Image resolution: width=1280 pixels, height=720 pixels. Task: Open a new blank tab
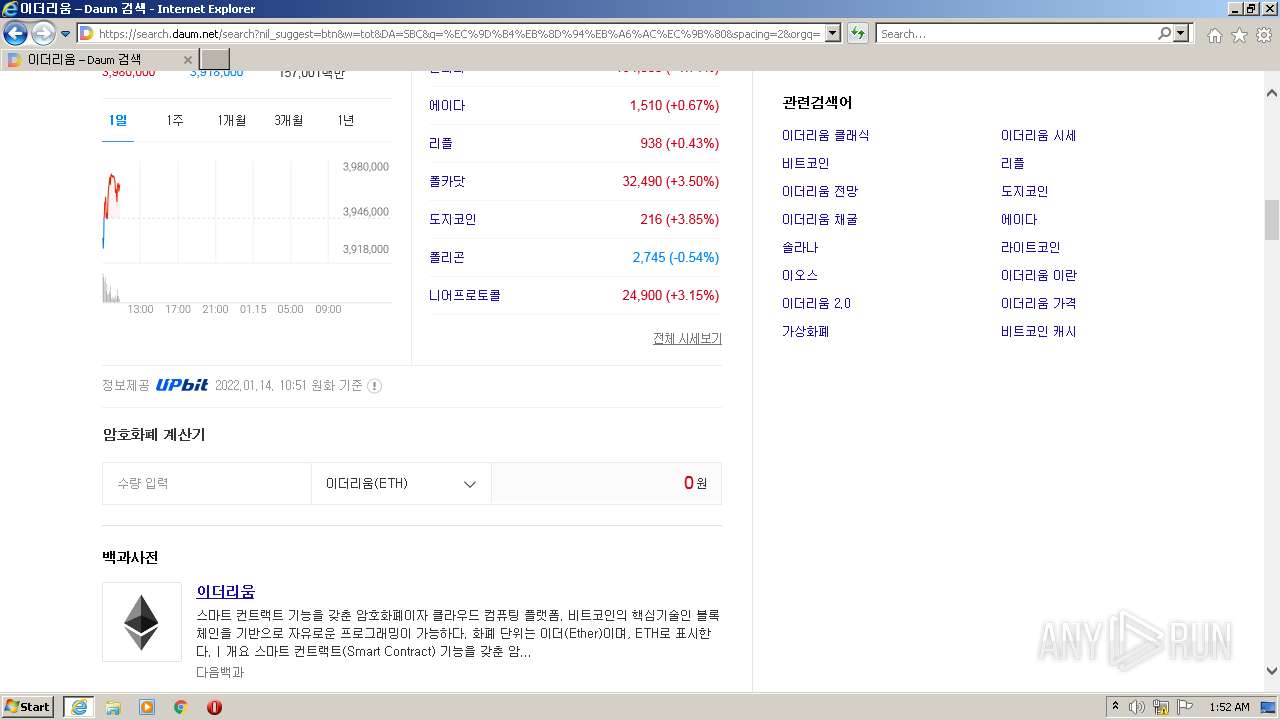click(215, 60)
